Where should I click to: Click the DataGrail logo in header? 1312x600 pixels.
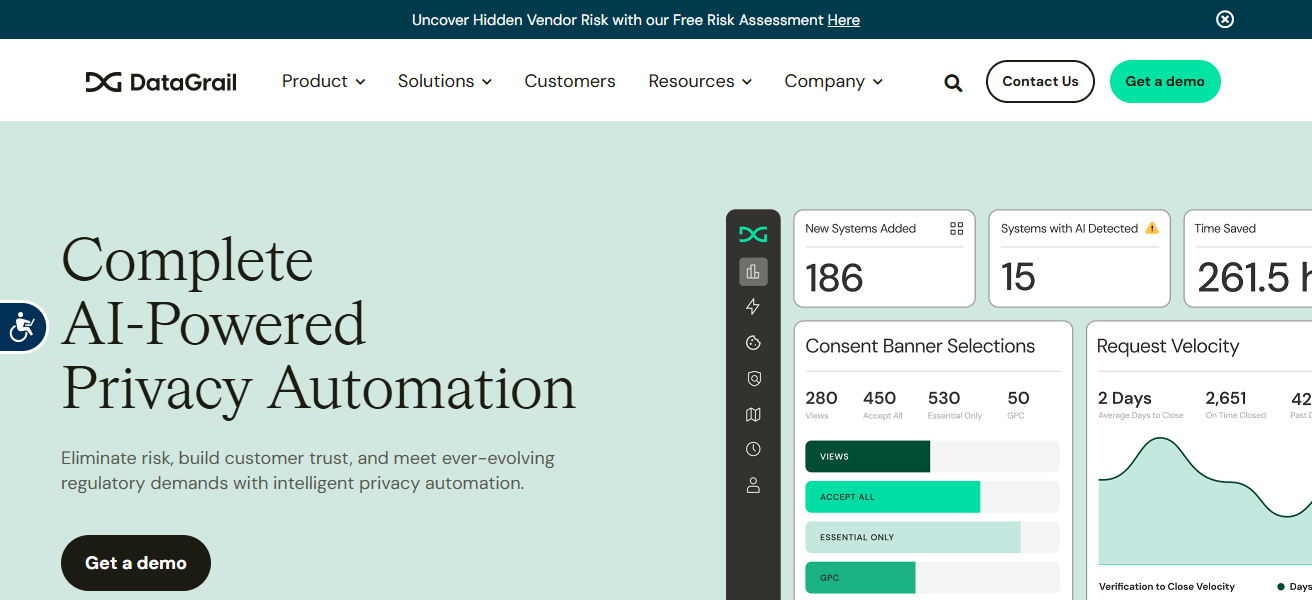pos(161,82)
